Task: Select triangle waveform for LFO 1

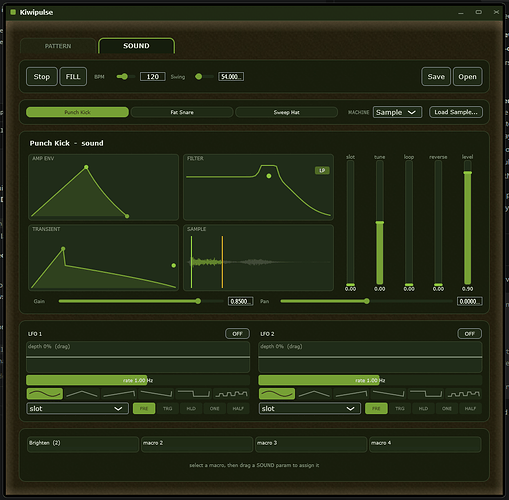Action: [82, 394]
